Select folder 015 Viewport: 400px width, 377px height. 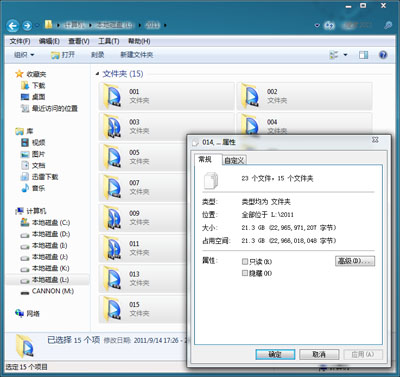point(143,309)
